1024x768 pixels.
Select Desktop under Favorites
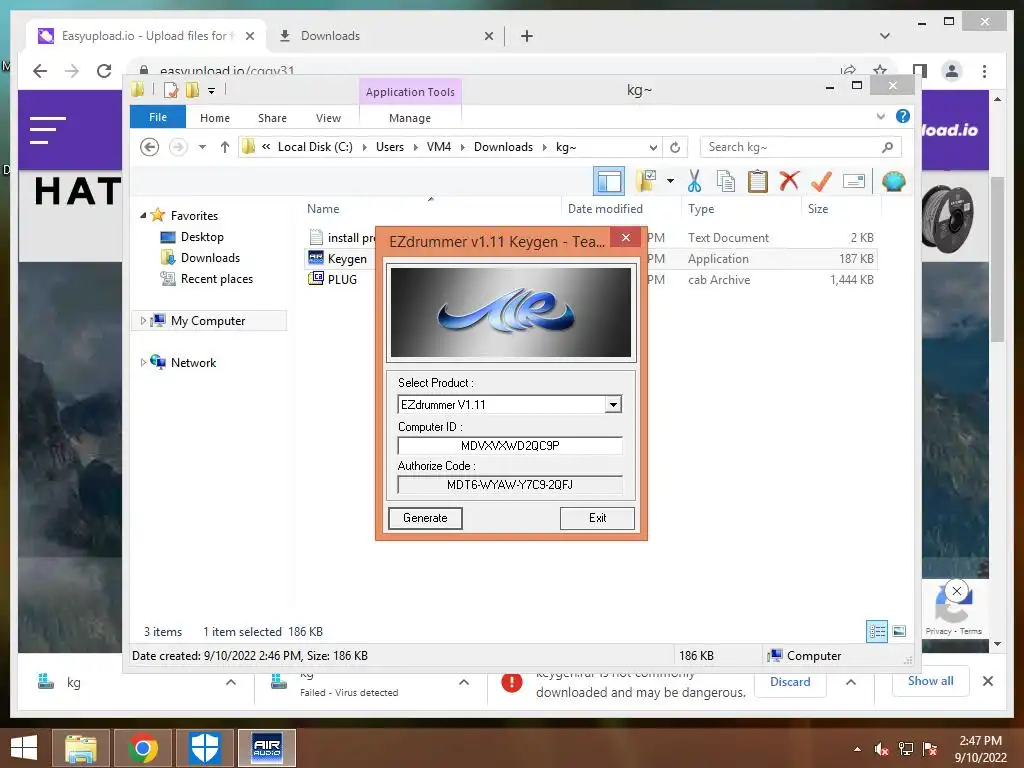point(202,236)
